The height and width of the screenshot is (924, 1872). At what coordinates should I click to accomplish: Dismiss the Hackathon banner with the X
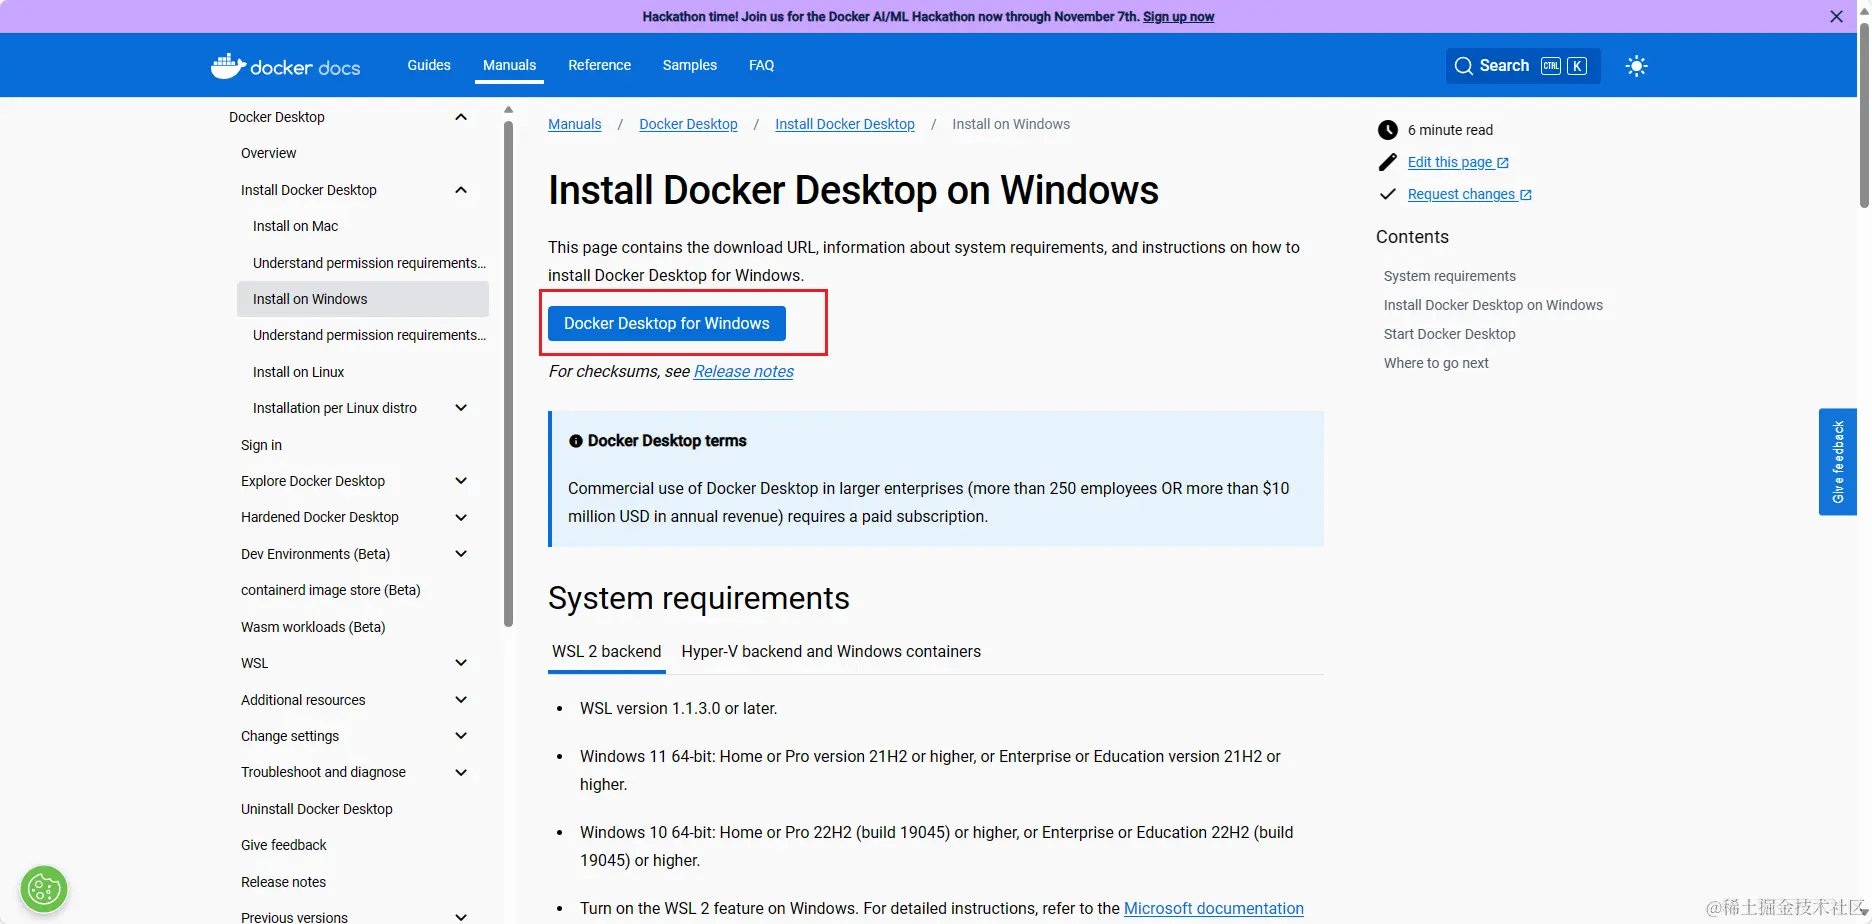tap(1836, 16)
